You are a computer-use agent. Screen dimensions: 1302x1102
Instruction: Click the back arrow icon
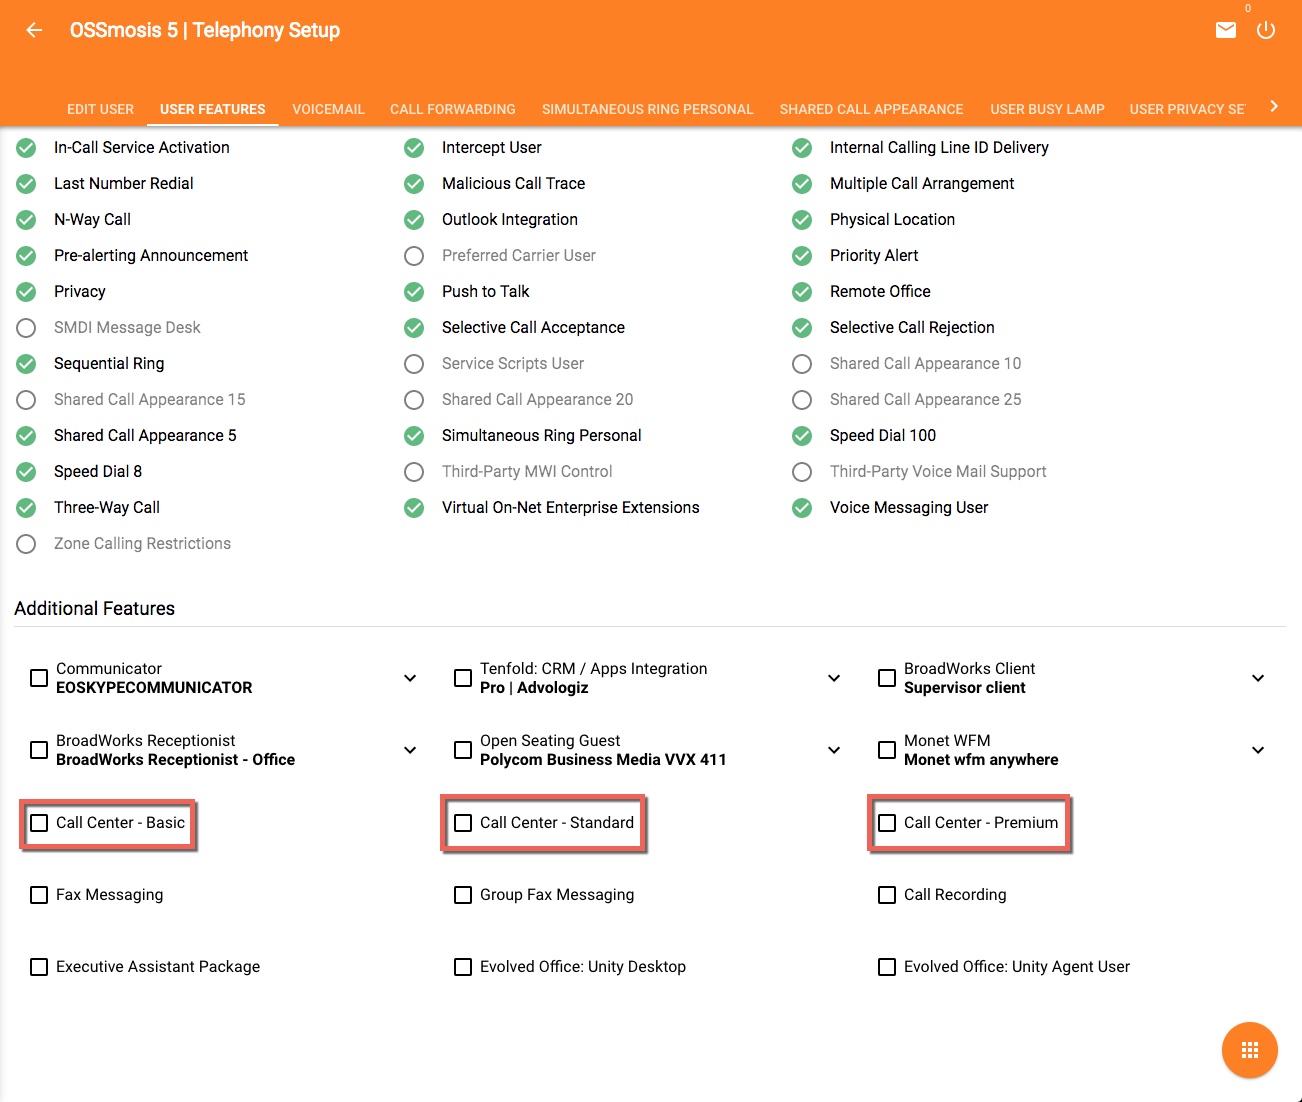pos(34,30)
